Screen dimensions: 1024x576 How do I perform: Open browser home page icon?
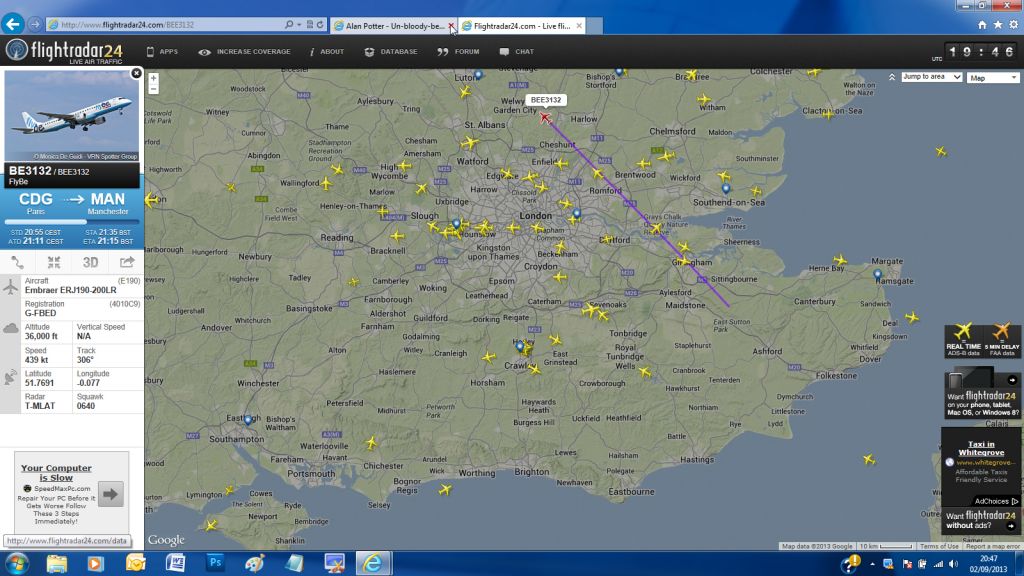pos(982,25)
